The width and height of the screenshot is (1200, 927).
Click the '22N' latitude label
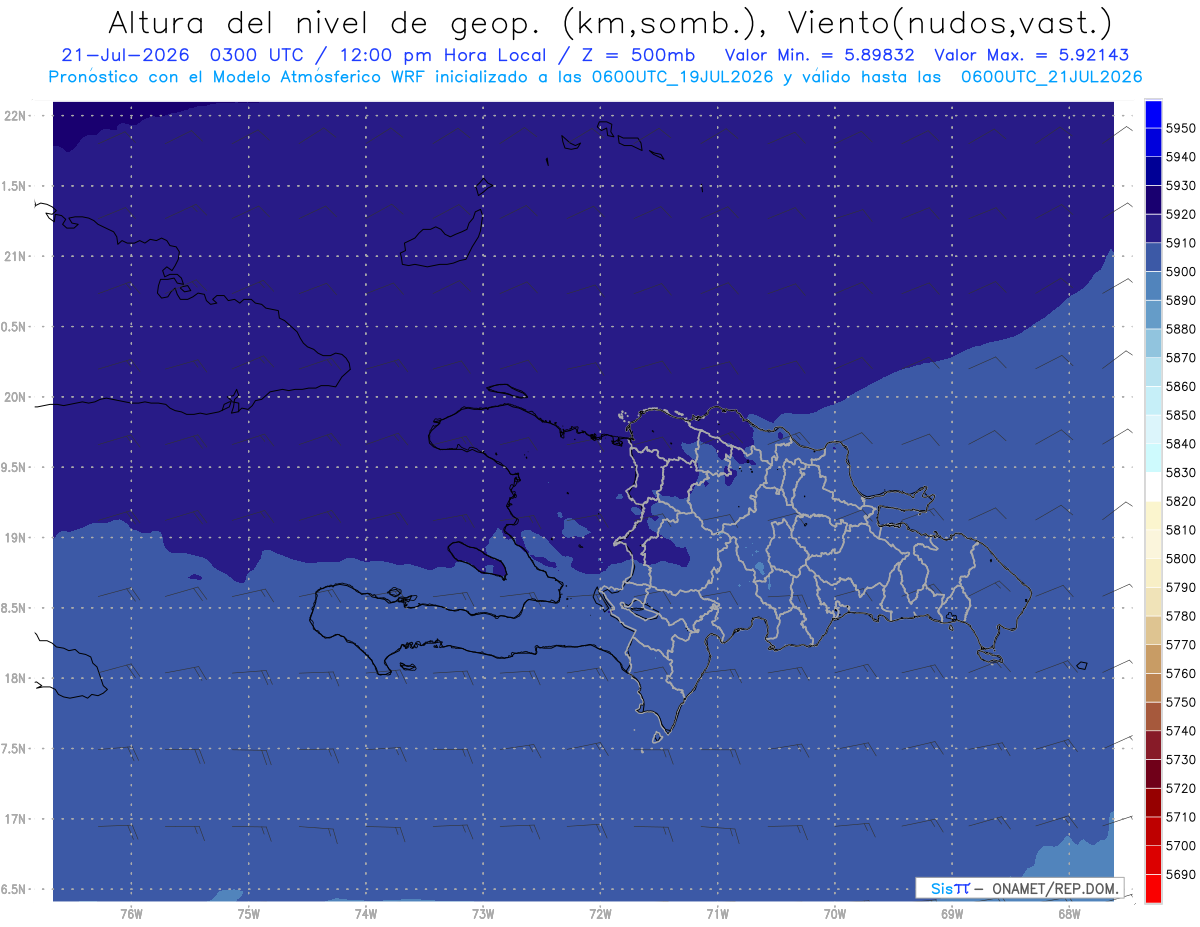[x=15, y=116]
